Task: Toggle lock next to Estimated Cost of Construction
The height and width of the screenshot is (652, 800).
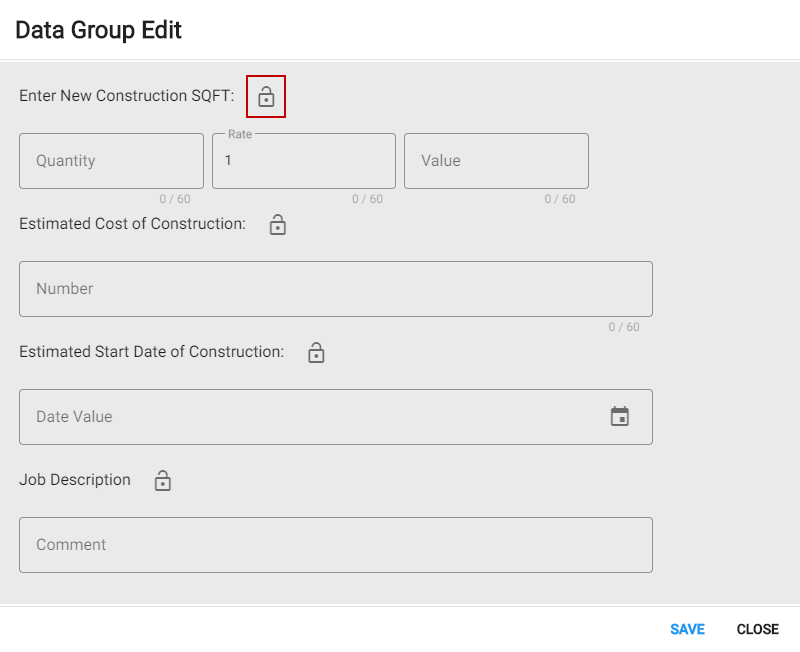Action: click(x=278, y=225)
